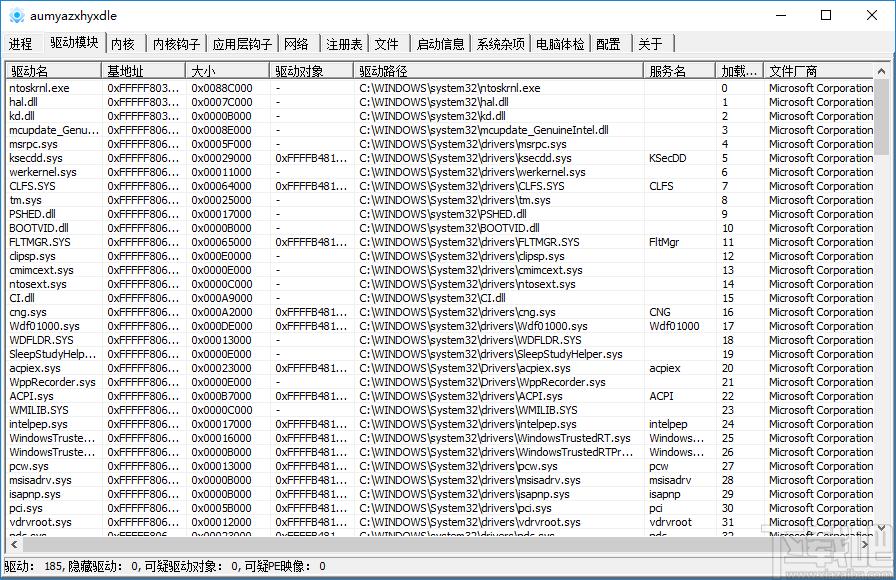The image size is (896, 580).
Task: Select the 驱动模块 tab
Action: [74, 42]
